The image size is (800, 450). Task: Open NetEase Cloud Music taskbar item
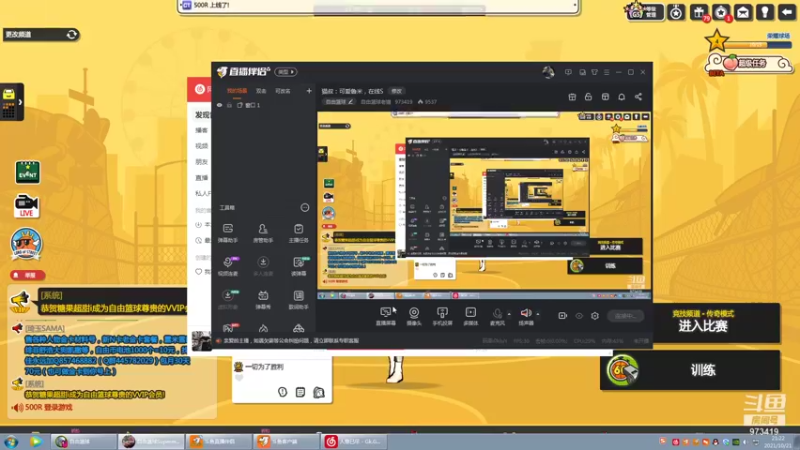[x=354, y=441]
